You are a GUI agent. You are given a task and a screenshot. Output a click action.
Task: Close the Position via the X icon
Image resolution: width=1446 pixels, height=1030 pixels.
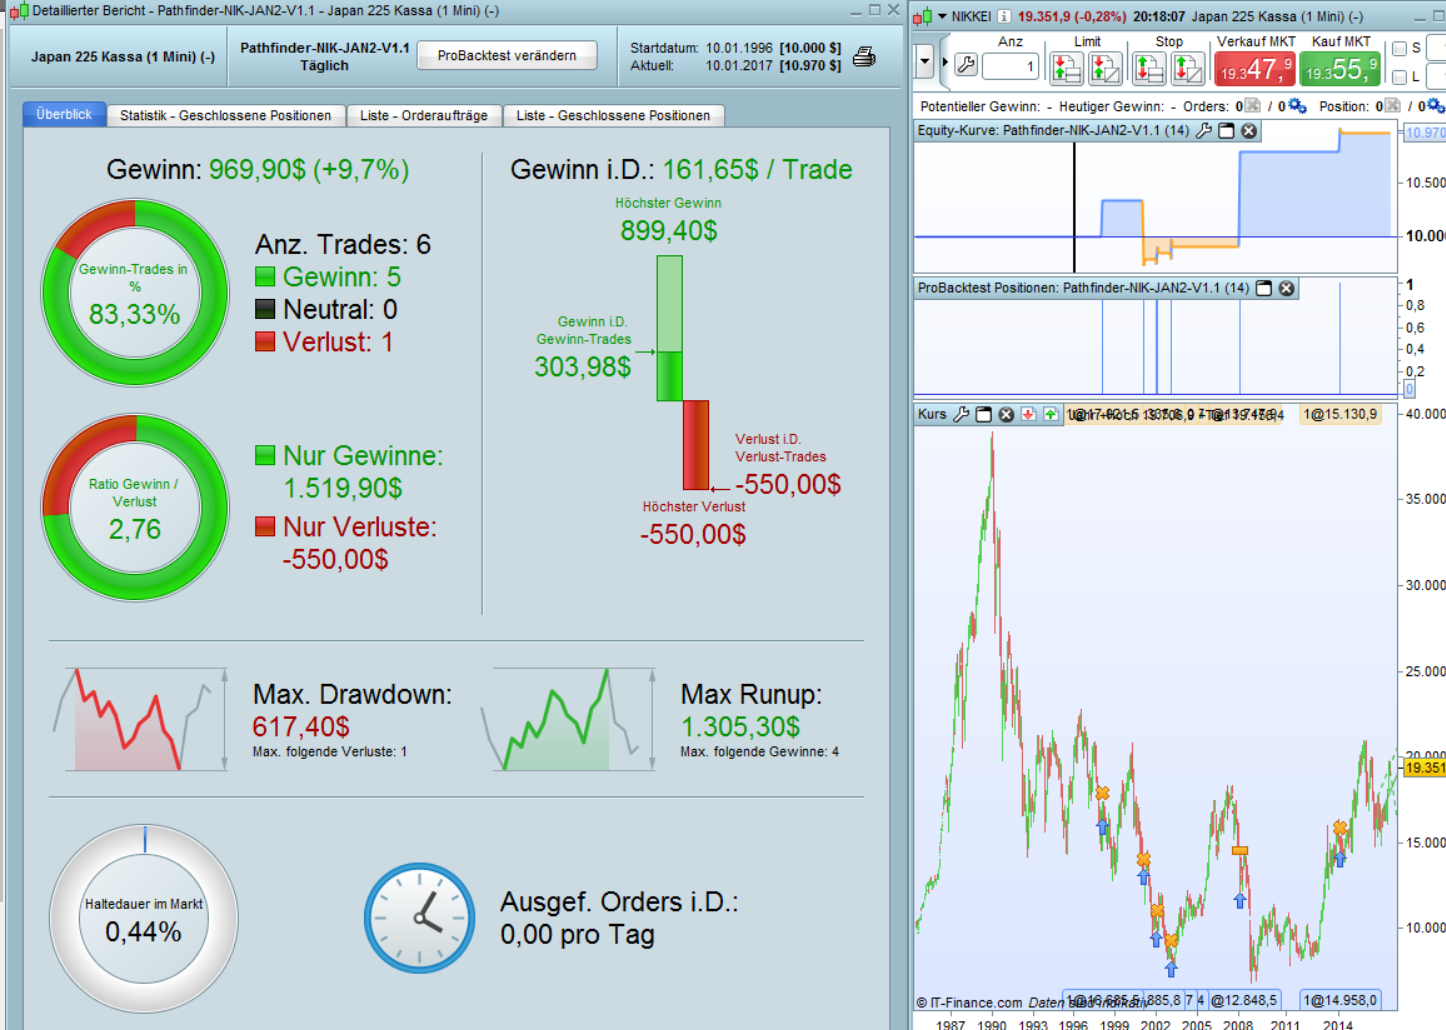[1392, 106]
